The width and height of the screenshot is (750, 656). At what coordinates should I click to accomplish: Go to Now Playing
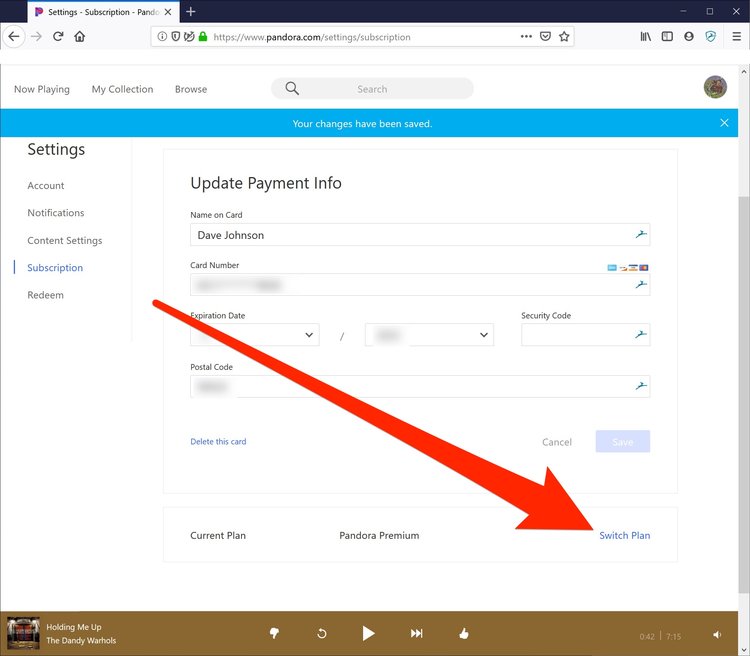42,89
